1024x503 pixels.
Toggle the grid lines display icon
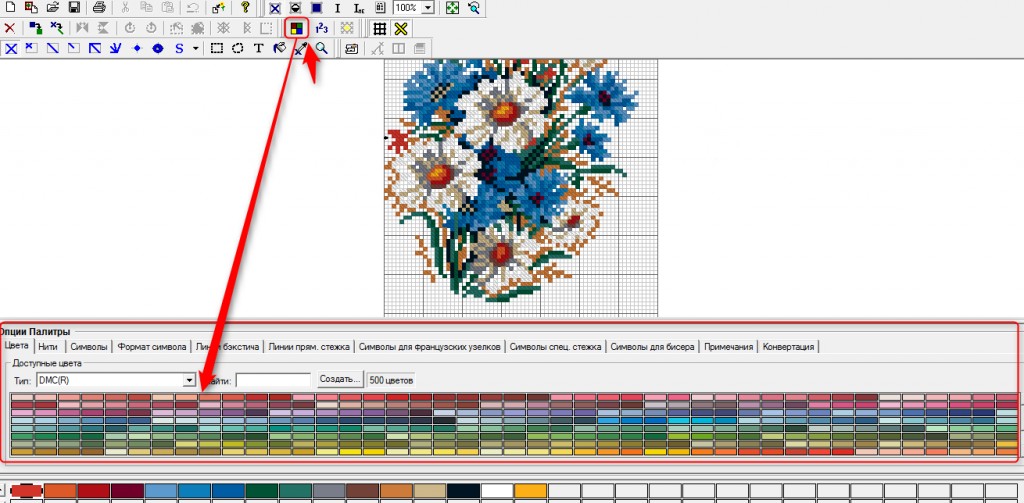[x=379, y=29]
